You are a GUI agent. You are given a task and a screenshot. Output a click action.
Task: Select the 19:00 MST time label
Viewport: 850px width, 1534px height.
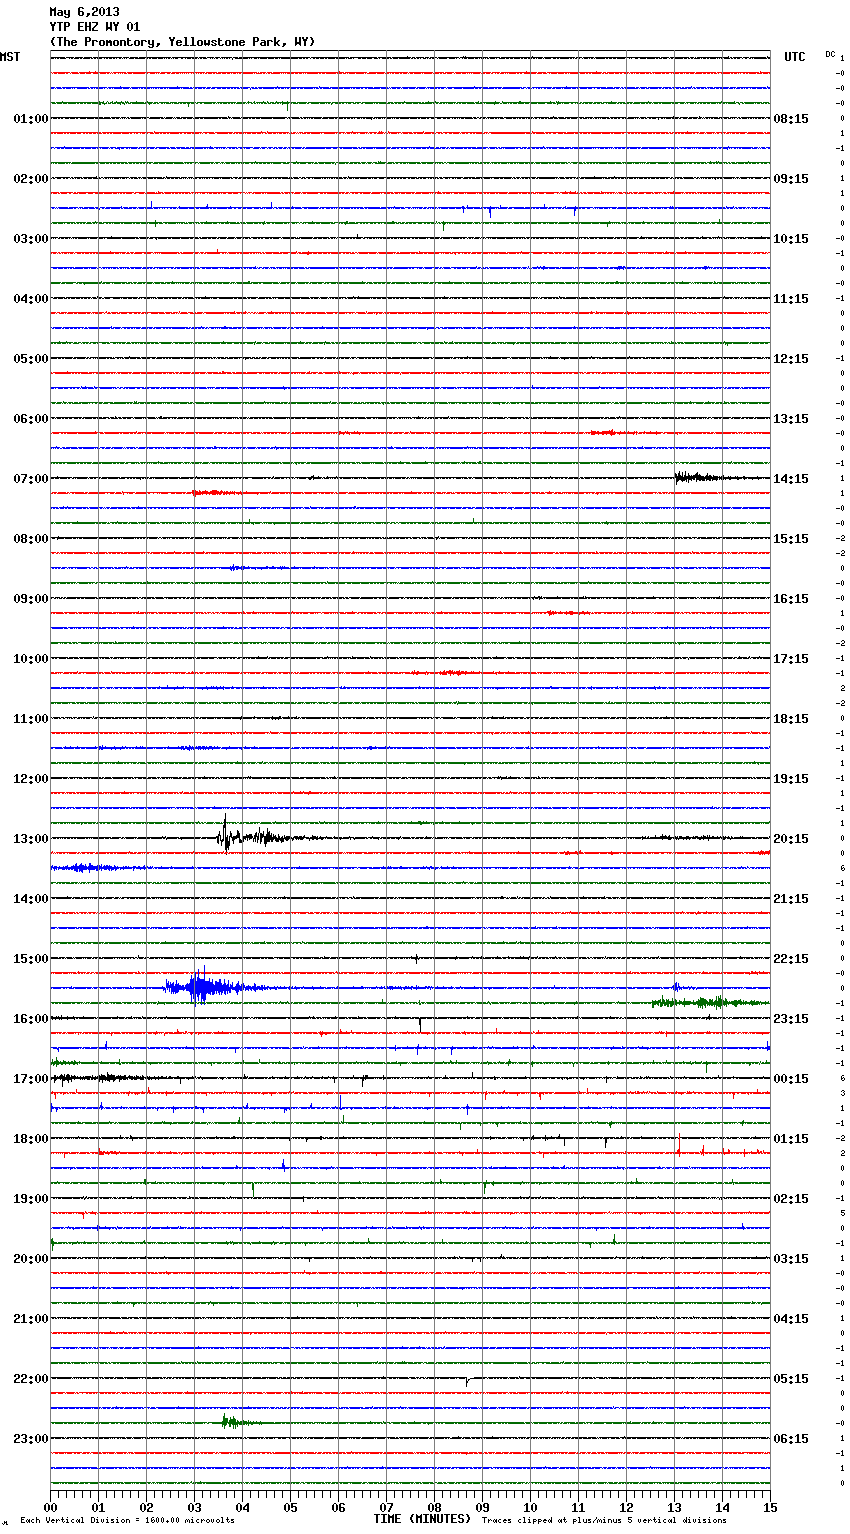[x=31, y=1199]
